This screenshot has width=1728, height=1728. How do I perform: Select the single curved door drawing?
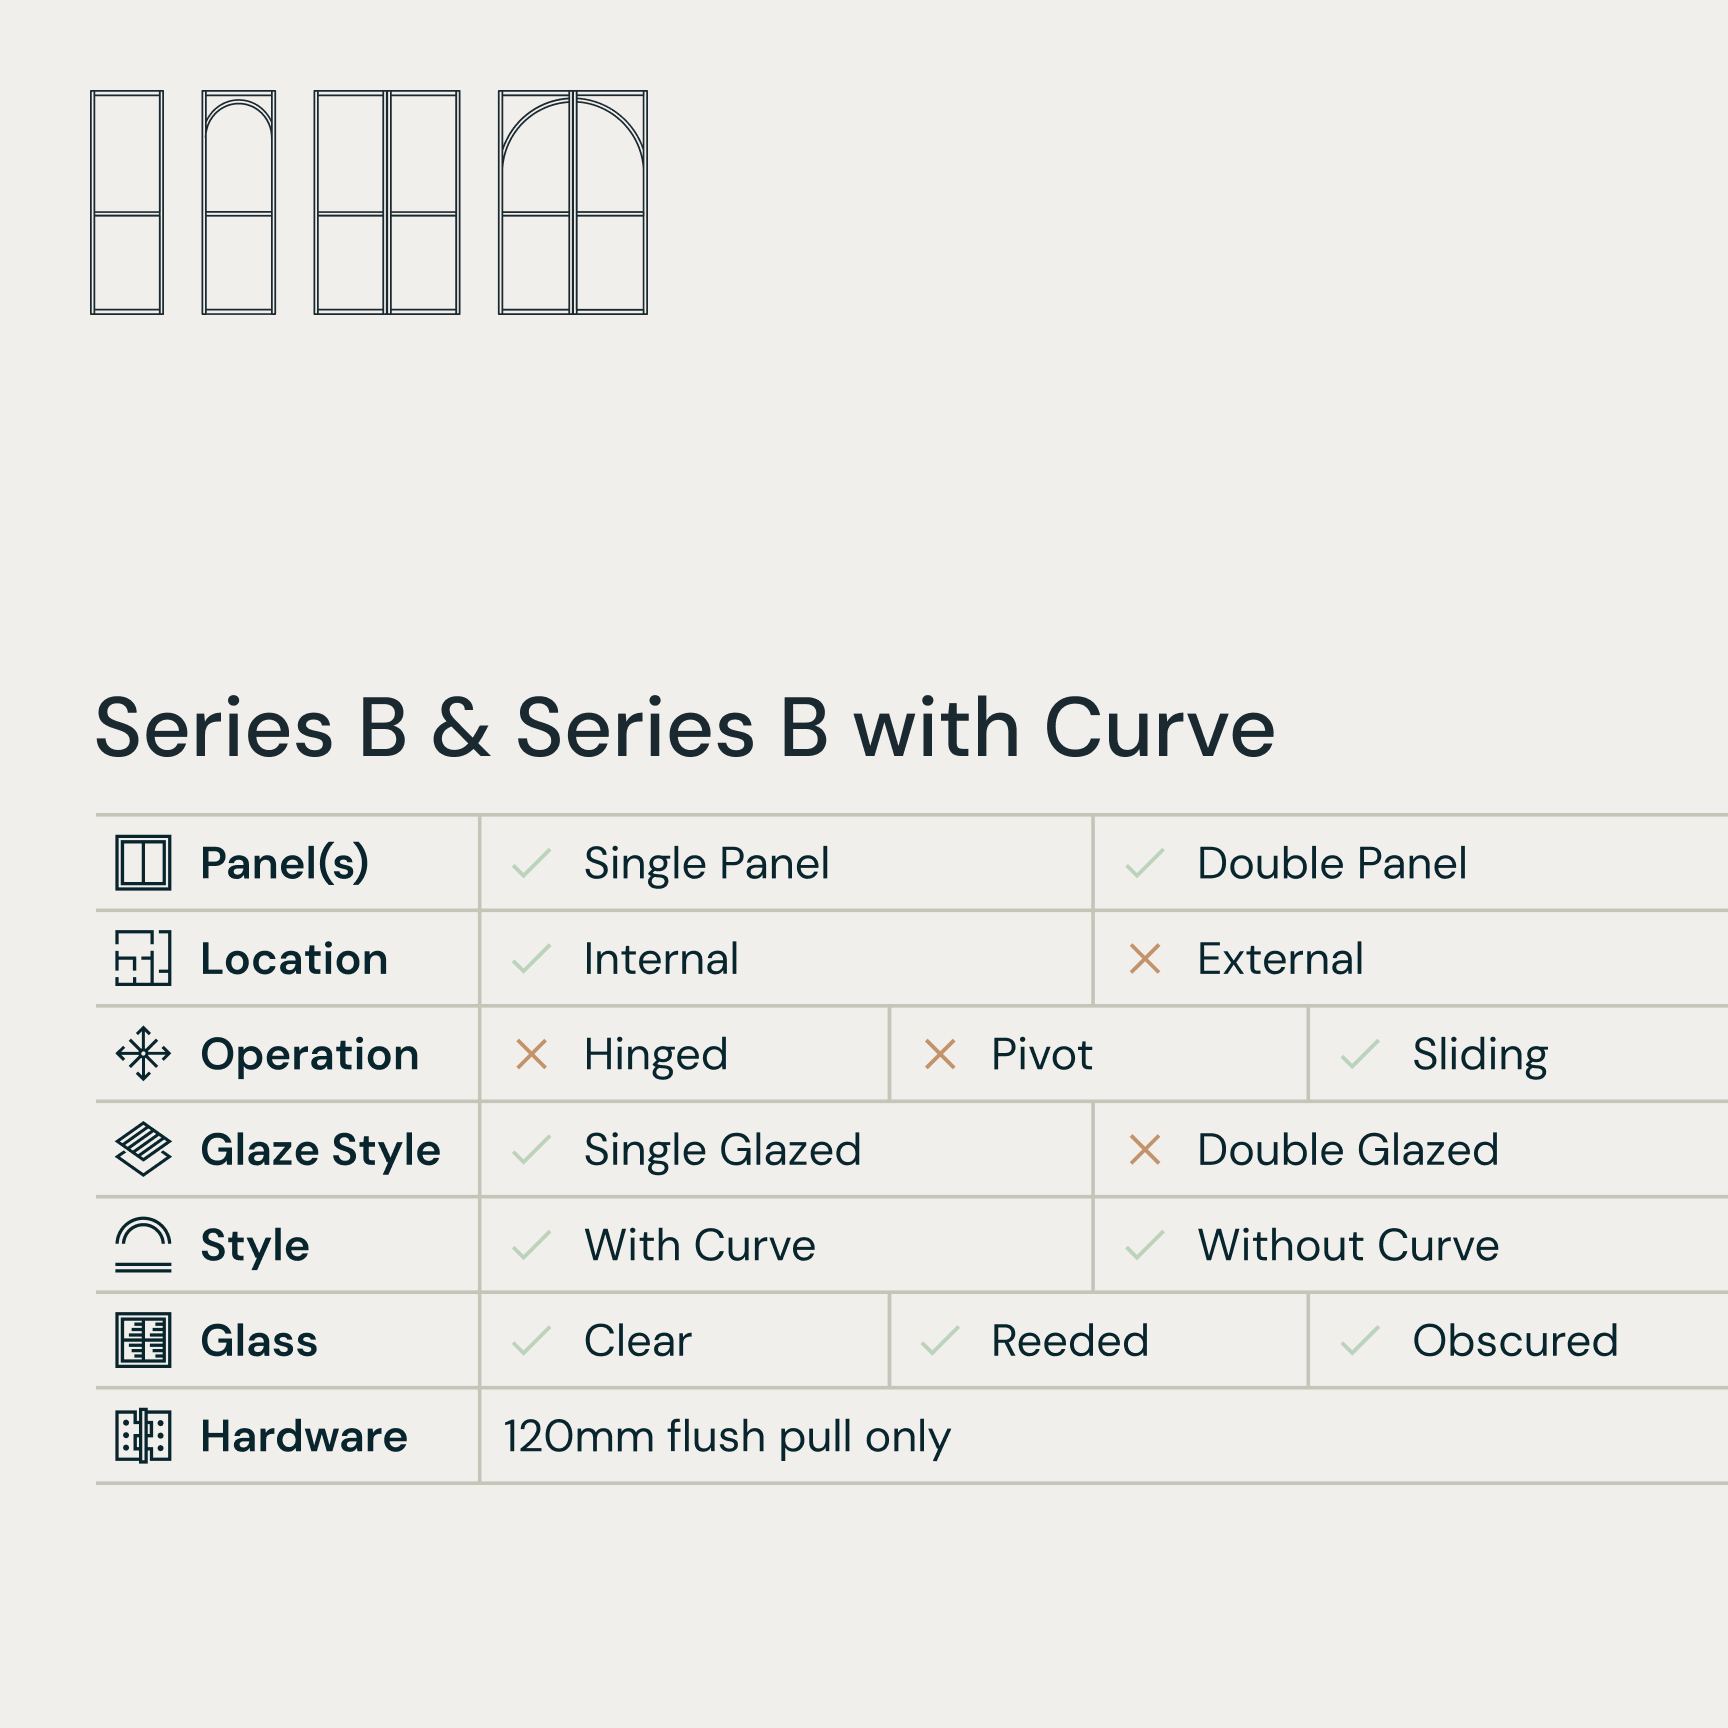click(x=238, y=203)
